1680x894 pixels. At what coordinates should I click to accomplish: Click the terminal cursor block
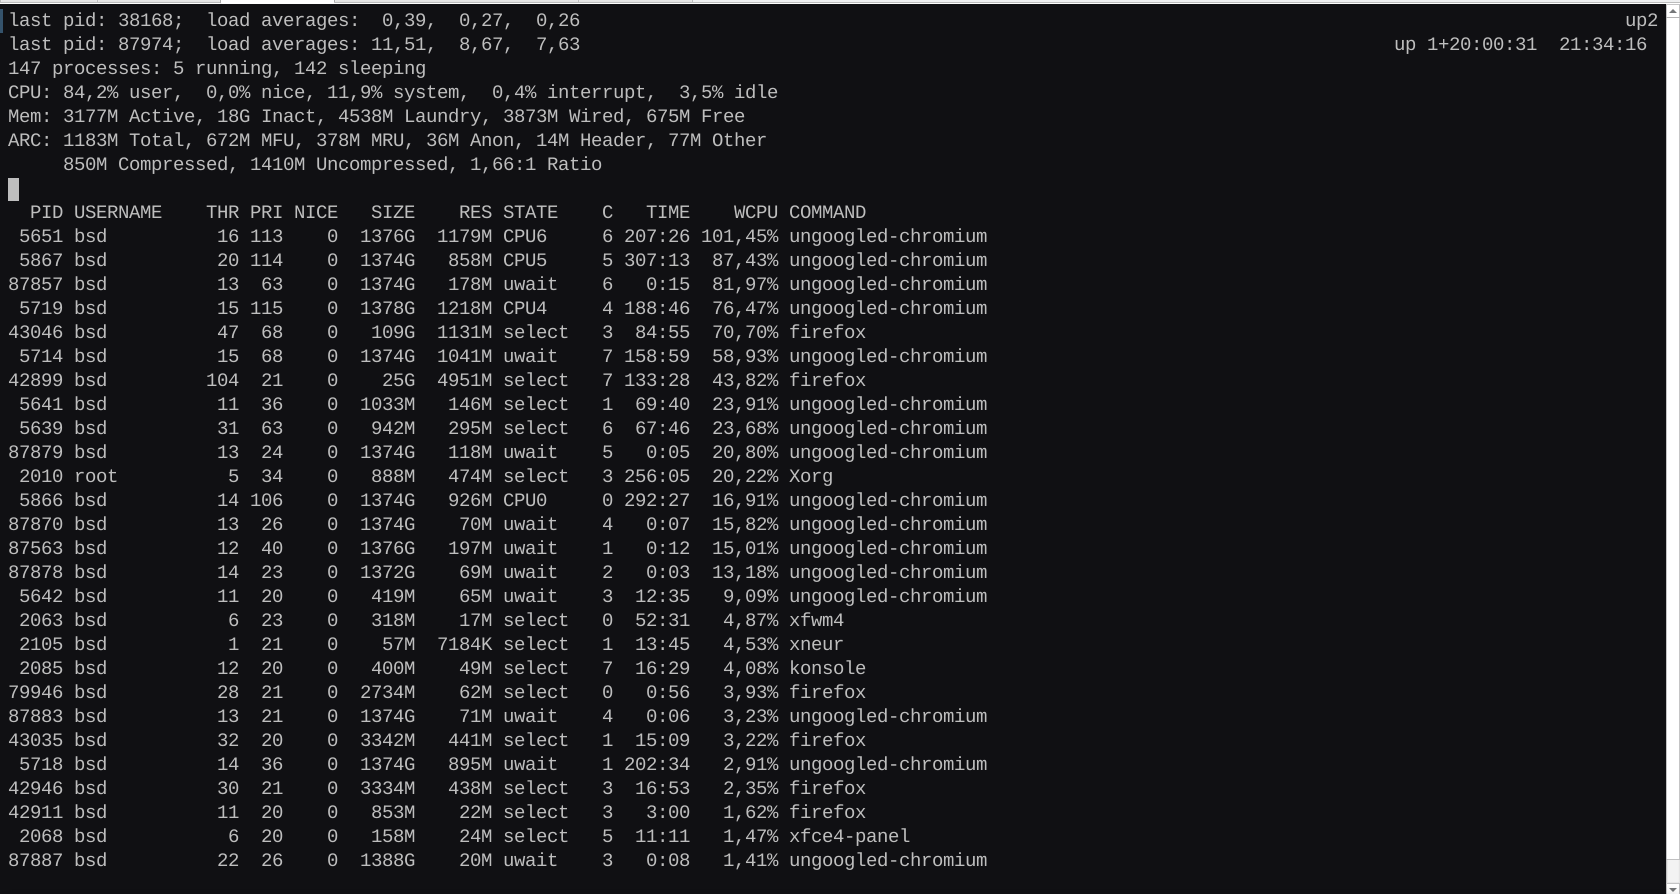tap(14, 189)
